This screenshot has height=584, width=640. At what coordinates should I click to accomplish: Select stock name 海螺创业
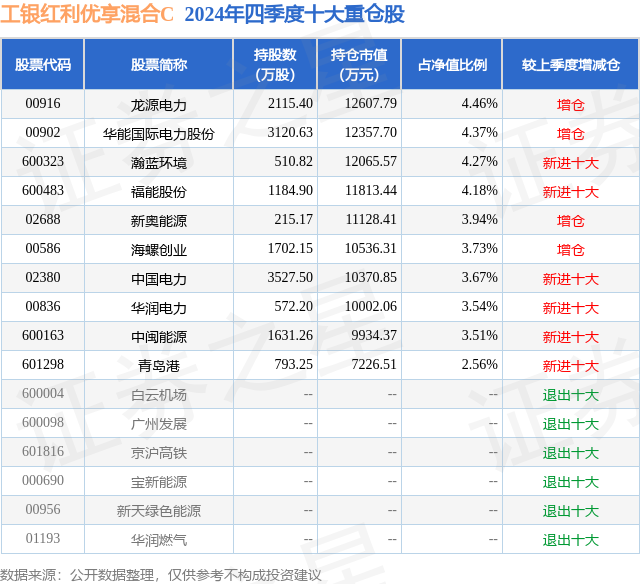click(159, 250)
